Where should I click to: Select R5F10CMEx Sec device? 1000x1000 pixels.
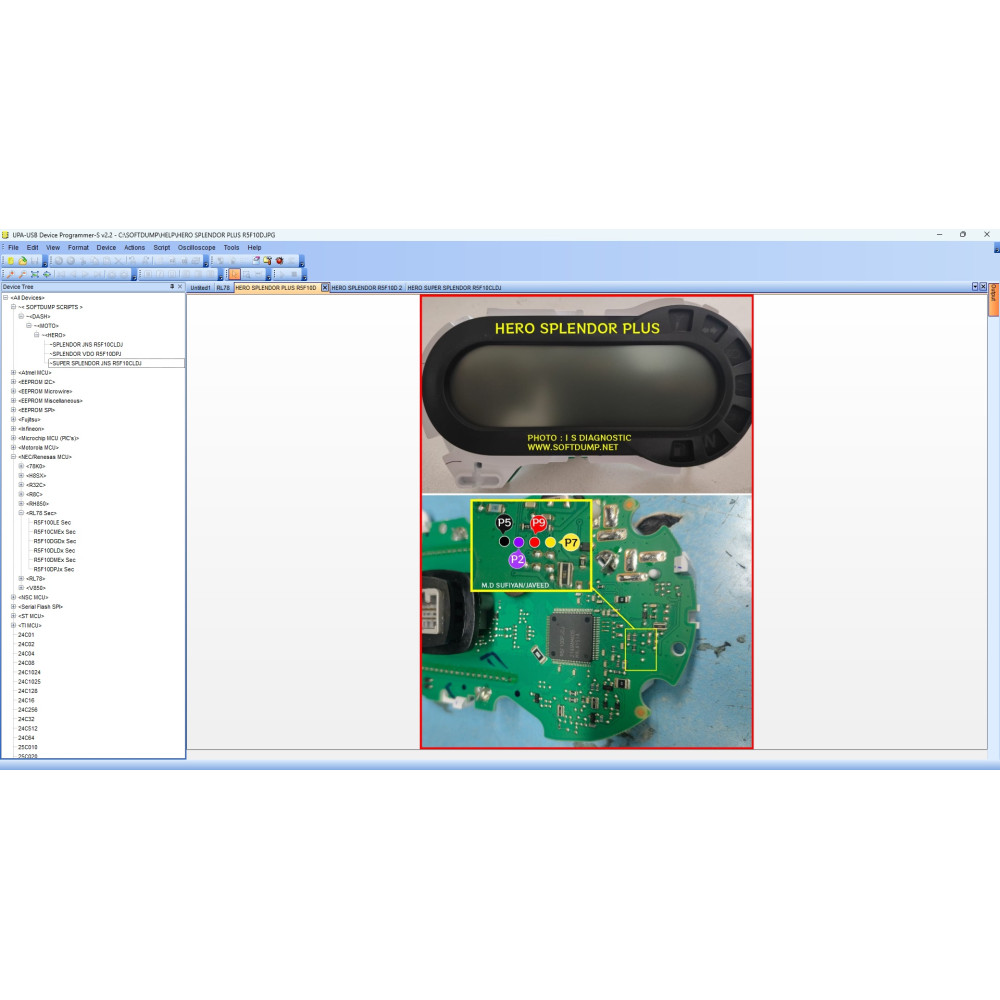pyautogui.click(x=54, y=532)
